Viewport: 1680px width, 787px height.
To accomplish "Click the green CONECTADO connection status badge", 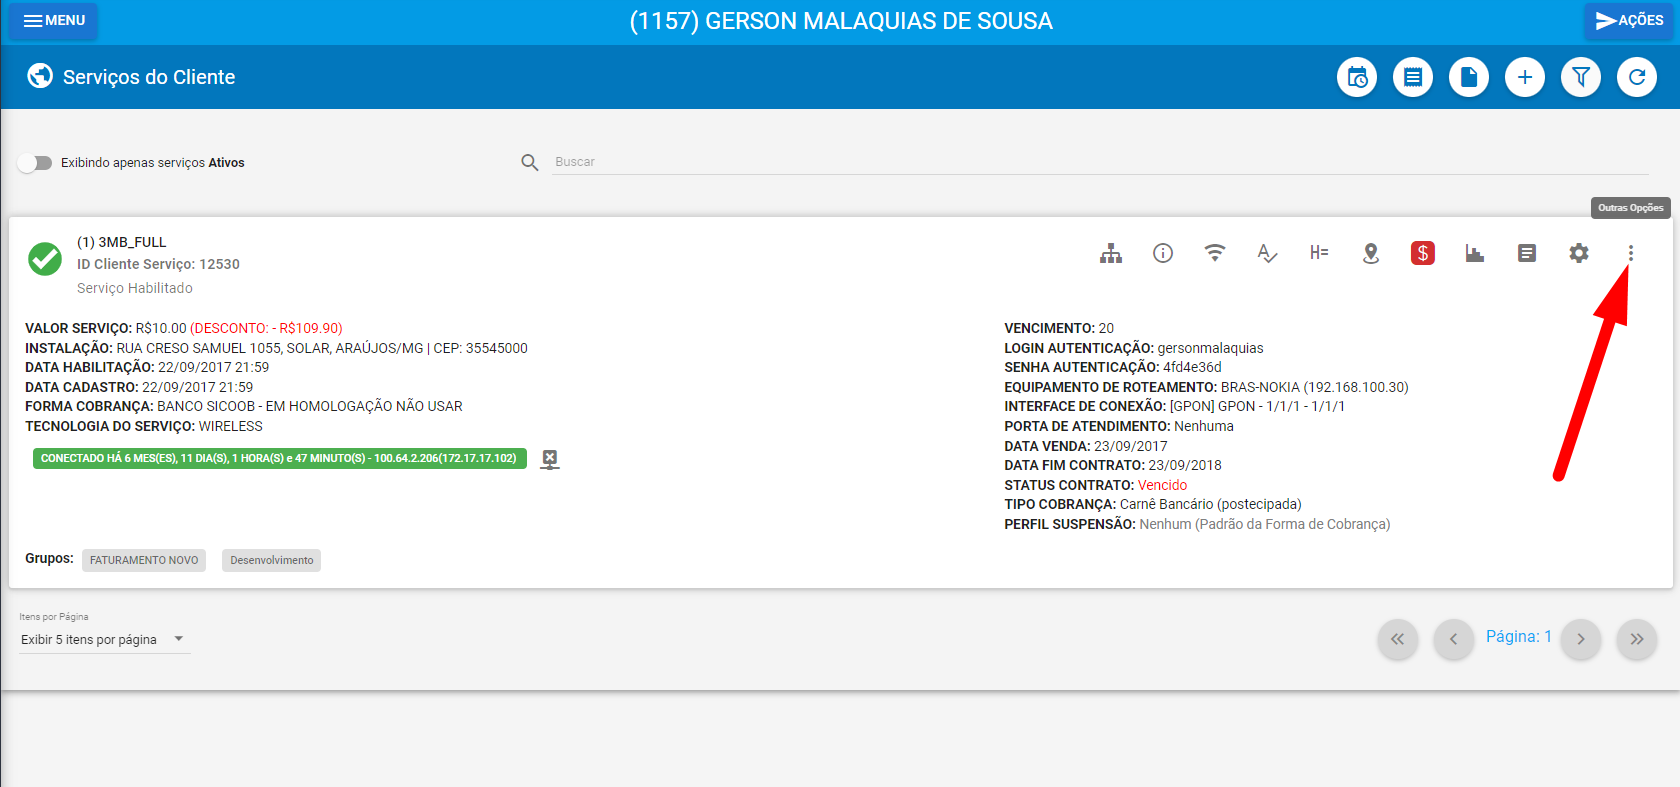I will [x=280, y=459].
